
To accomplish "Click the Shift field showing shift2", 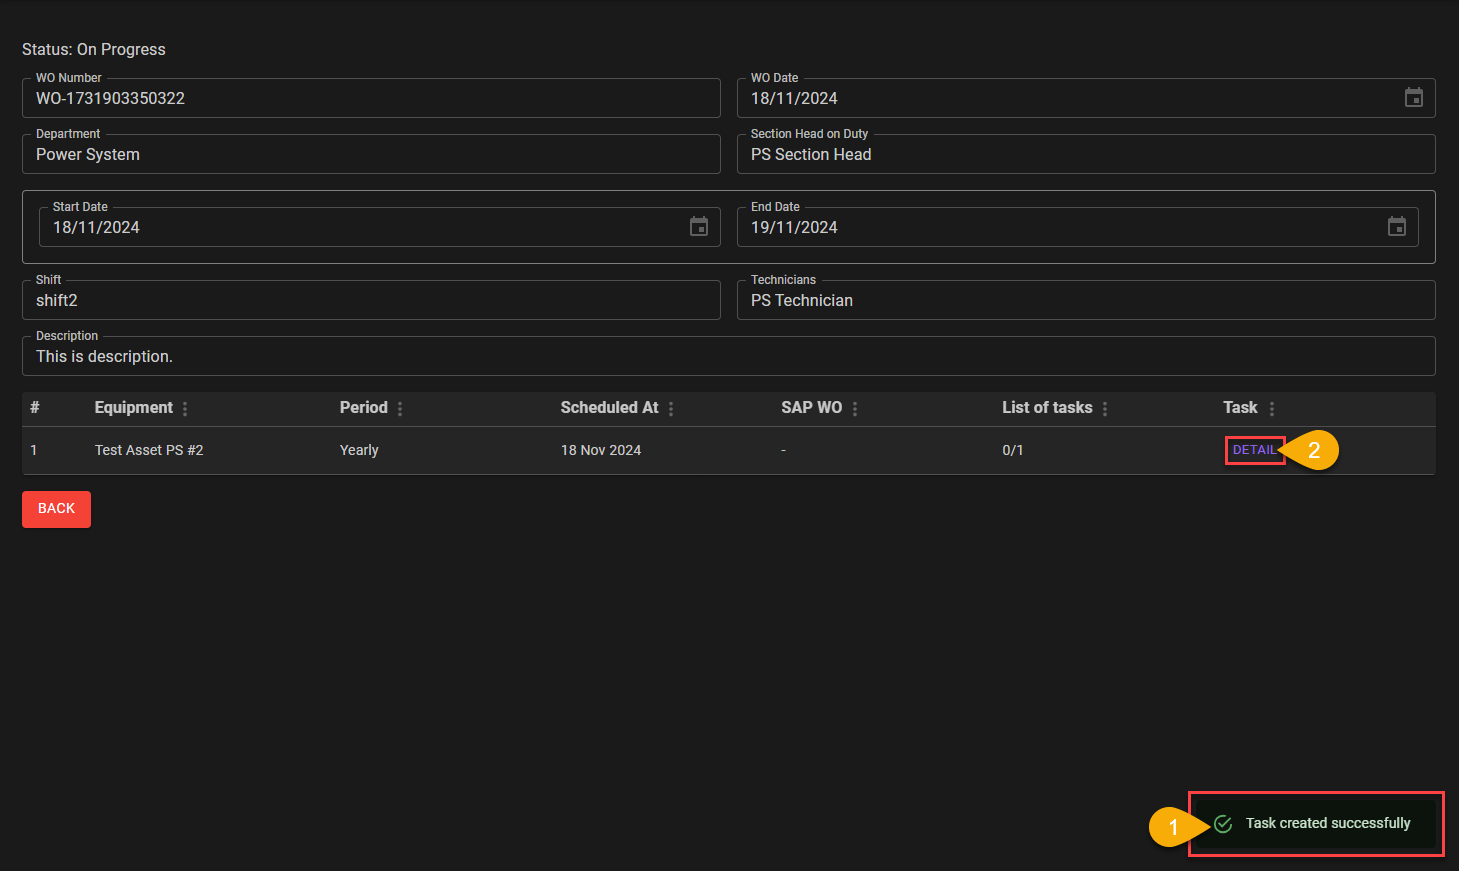I will tap(370, 301).
